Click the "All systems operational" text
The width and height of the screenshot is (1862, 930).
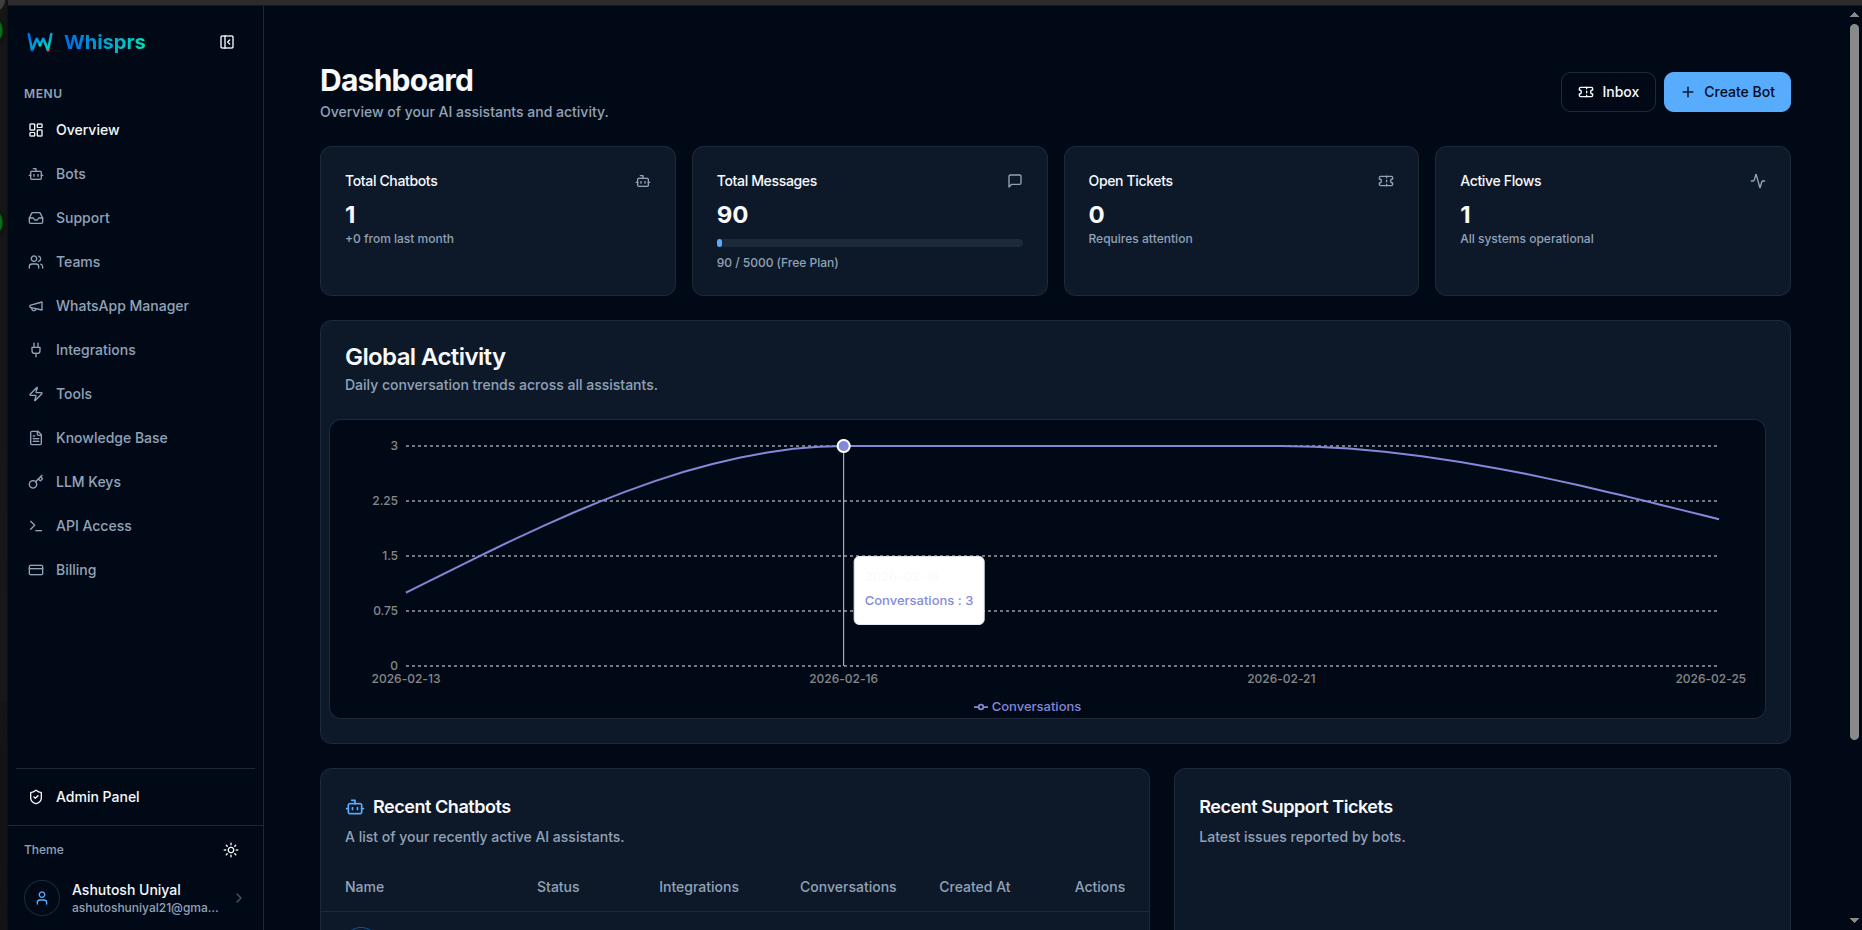[x=1527, y=239]
